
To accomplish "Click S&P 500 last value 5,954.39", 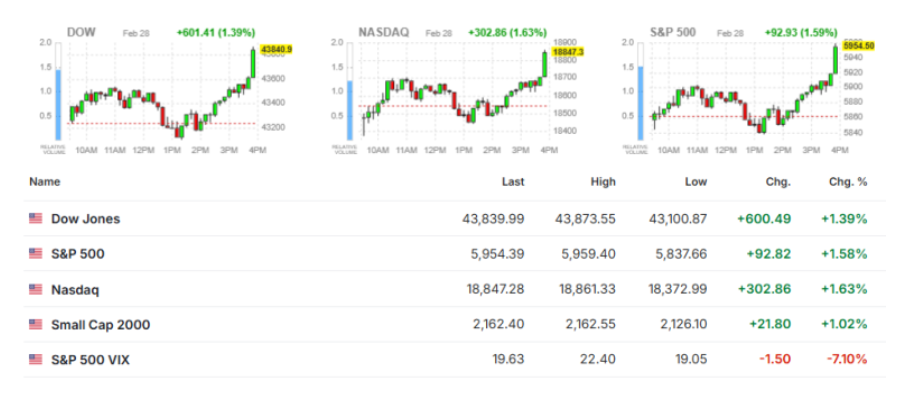I will 498,254.
